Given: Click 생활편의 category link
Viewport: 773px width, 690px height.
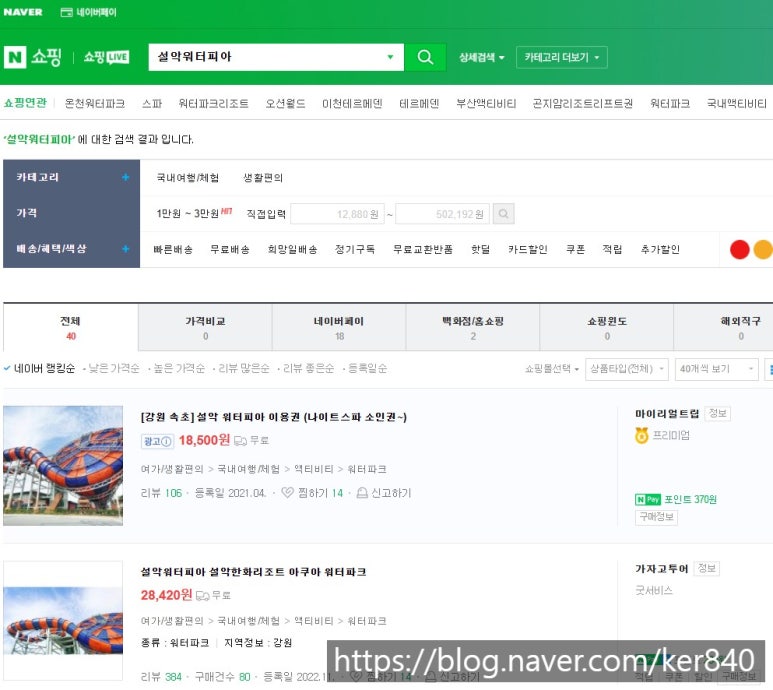Looking at the screenshot, I should pyautogui.click(x=263, y=178).
